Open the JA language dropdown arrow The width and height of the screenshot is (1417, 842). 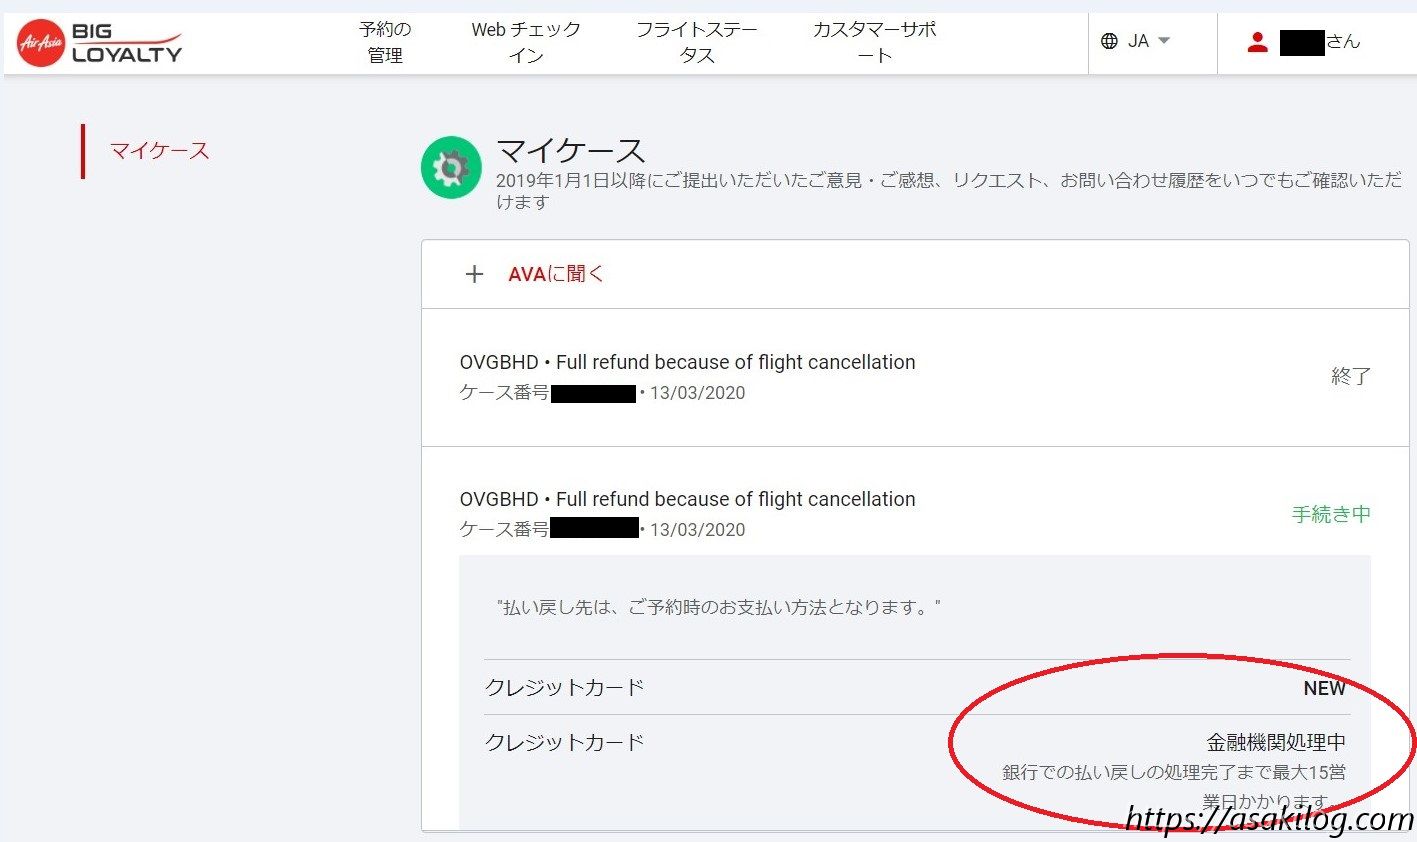coord(1164,41)
